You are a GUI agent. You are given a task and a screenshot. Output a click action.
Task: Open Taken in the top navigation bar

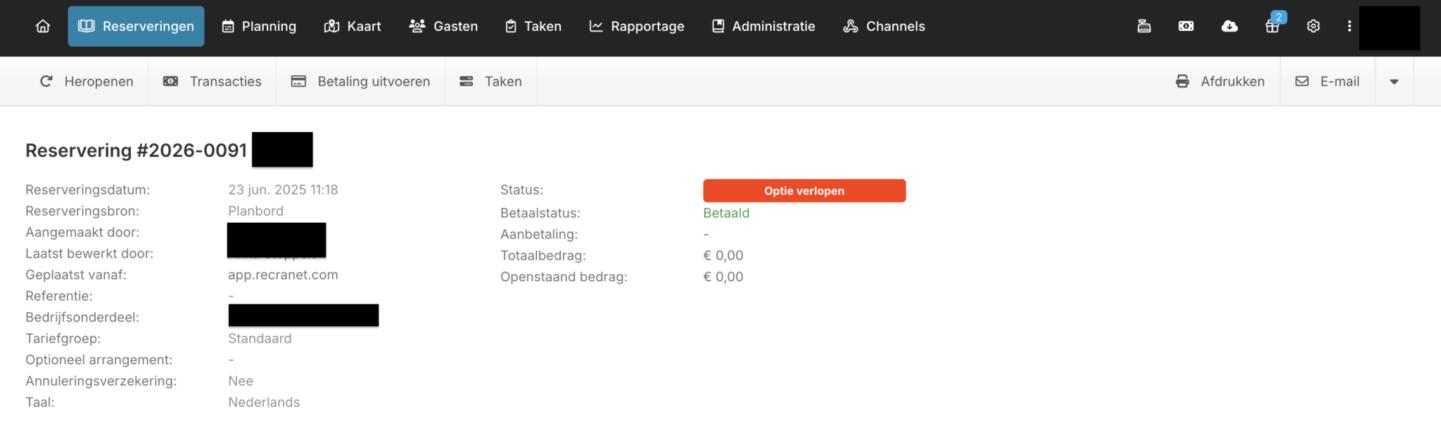[533, 27]
